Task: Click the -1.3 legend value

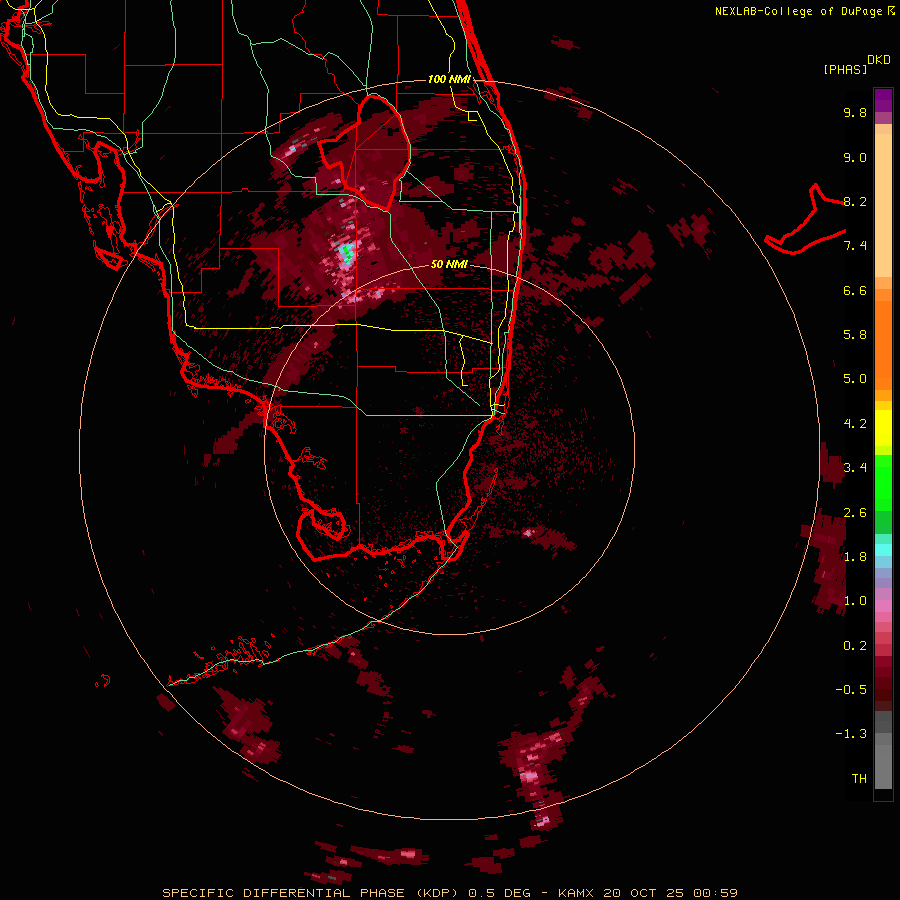Action: pos(851,734)
